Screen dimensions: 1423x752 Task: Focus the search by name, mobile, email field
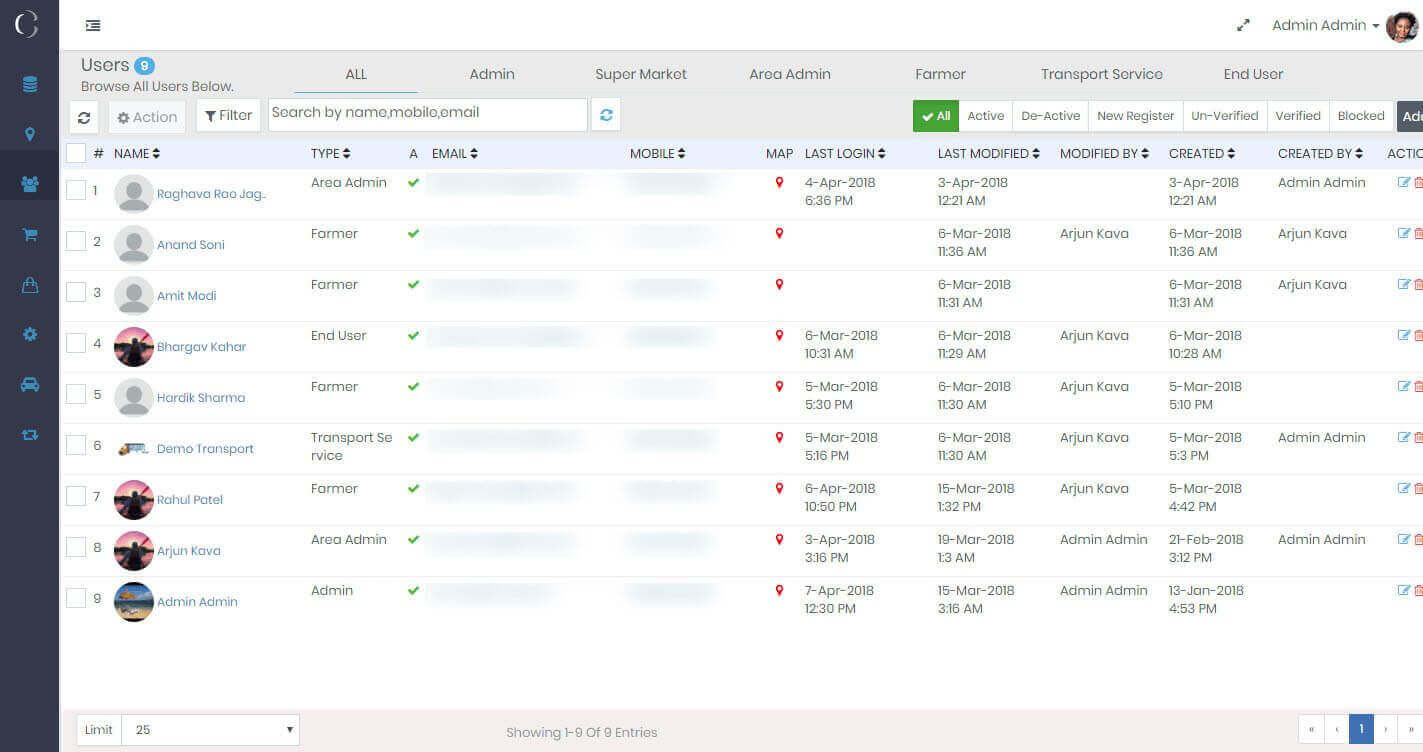tap(427, 114)
